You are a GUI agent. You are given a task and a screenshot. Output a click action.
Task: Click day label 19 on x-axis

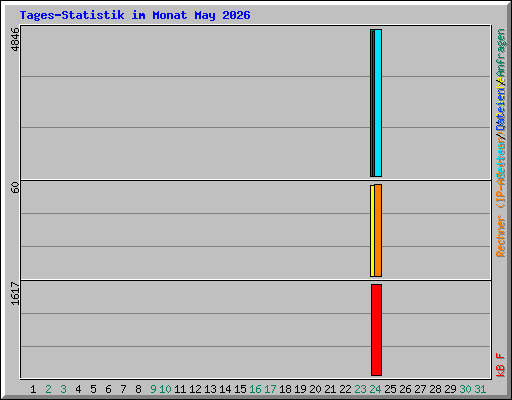point(300,389)
